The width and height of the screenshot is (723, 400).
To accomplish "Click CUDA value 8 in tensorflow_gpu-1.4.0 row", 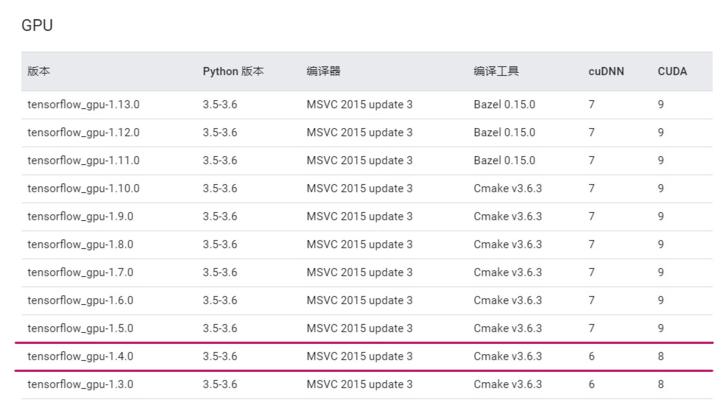I will pos(661,356).
